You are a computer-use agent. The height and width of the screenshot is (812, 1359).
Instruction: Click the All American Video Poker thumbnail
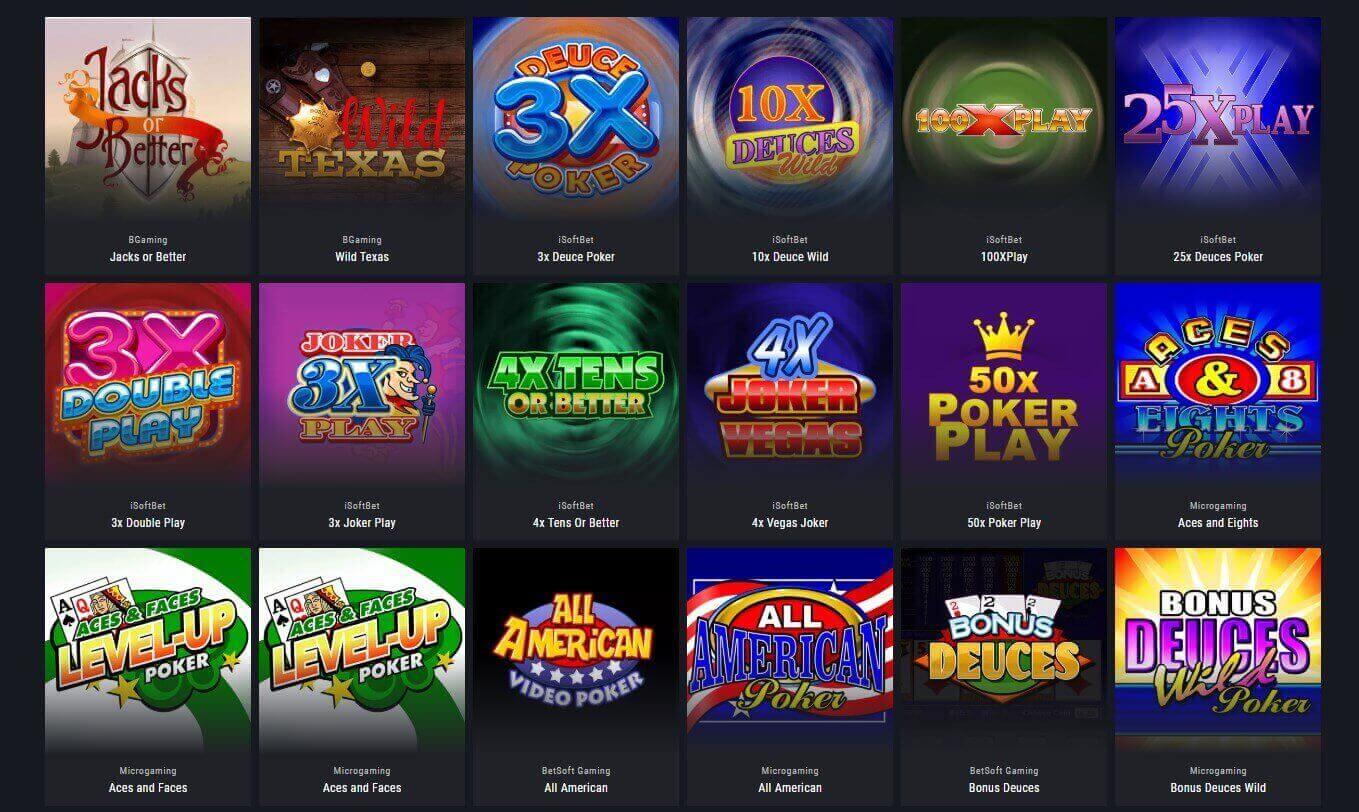click(576, 651)
